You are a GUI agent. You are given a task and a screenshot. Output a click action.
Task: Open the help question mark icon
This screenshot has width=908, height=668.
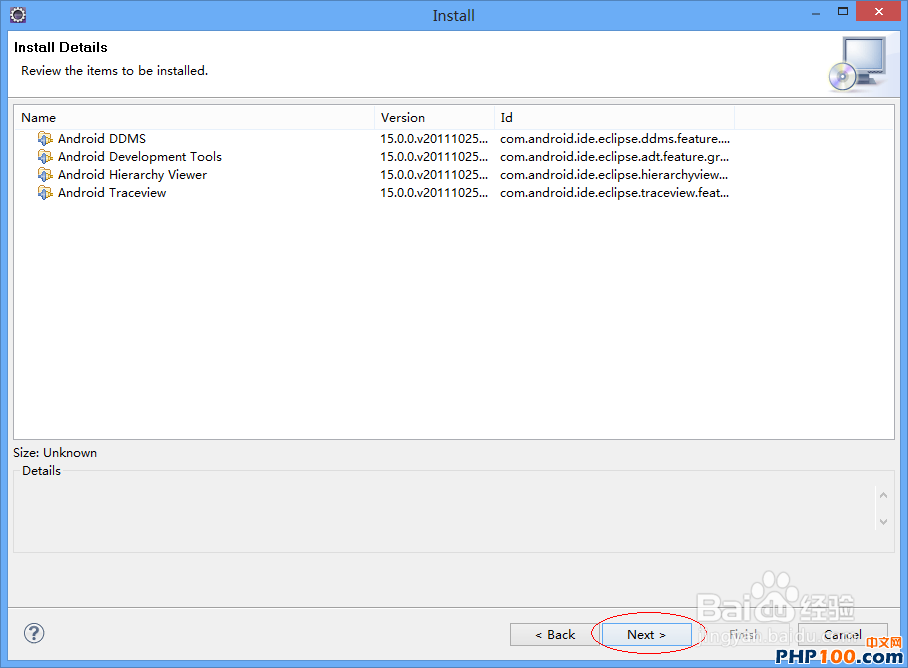[34, 633]
